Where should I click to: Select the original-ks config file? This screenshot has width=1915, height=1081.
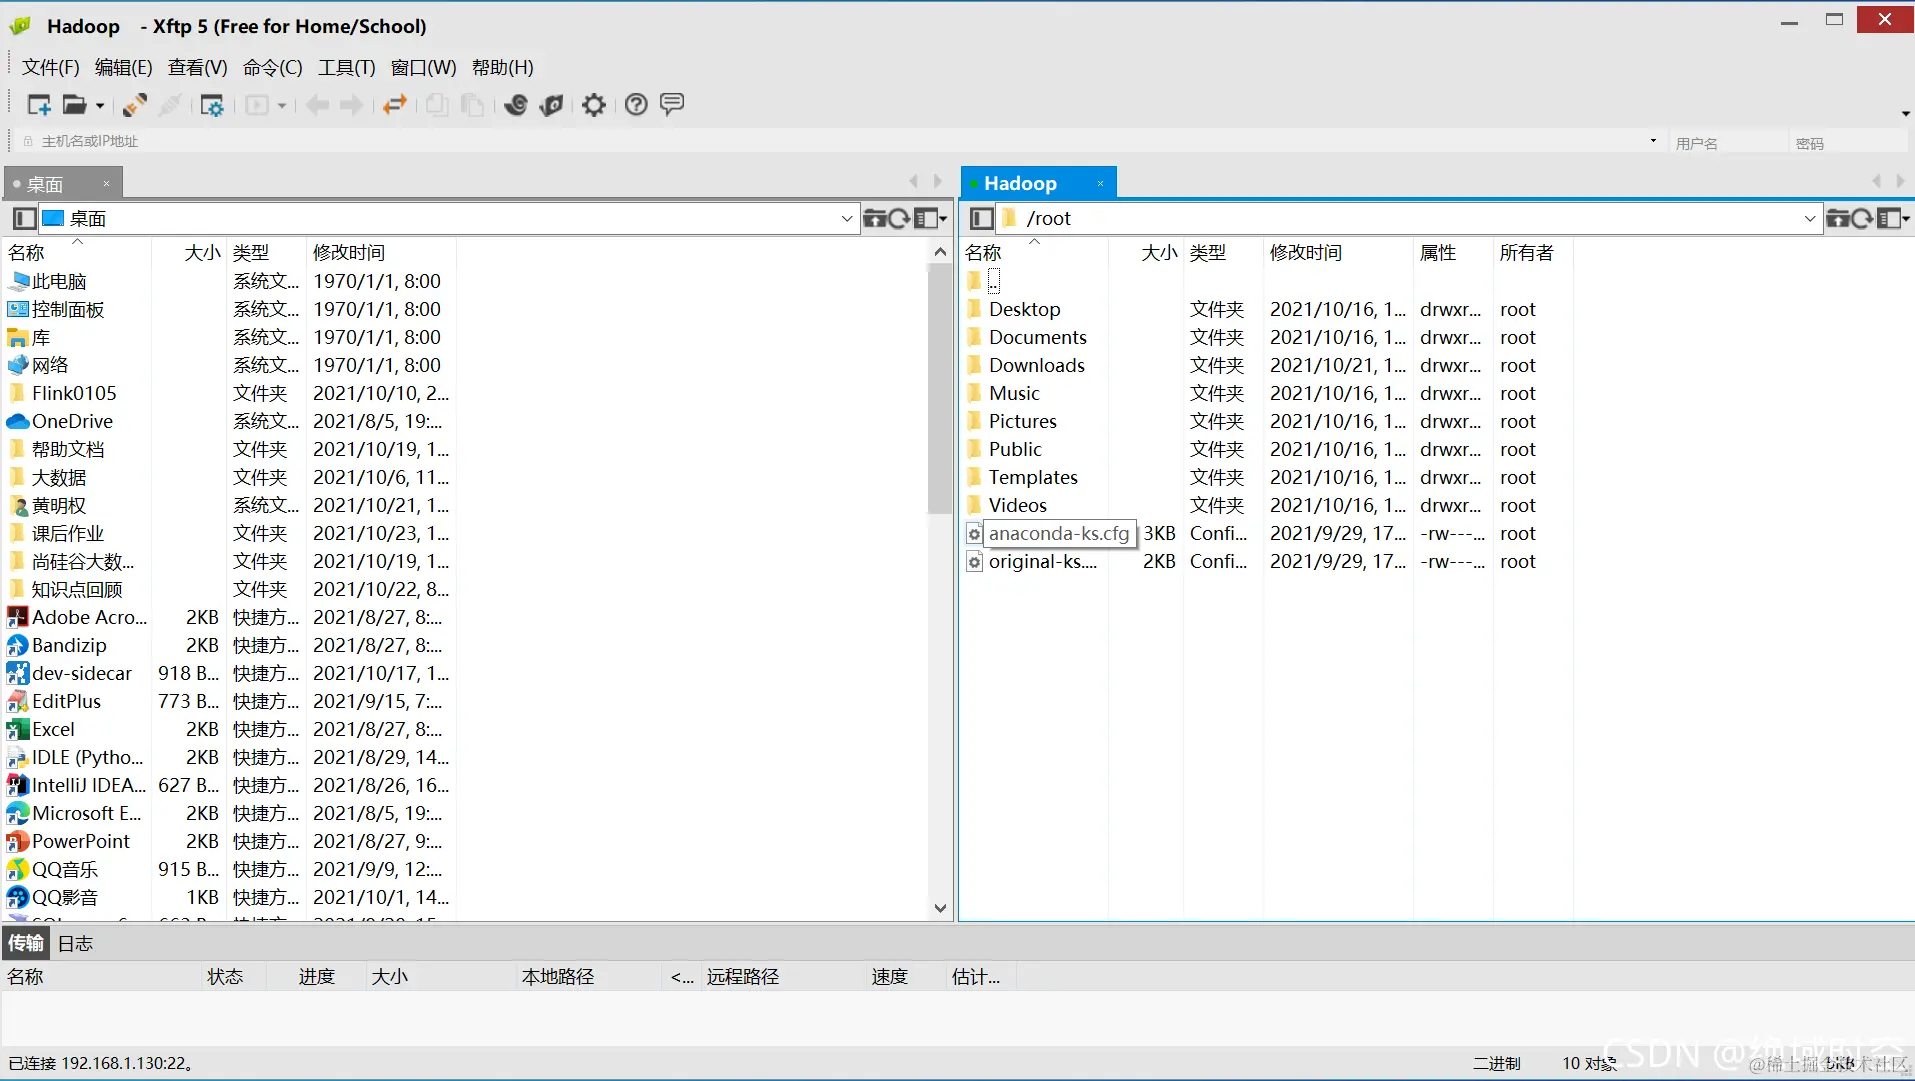point(1042,562)
